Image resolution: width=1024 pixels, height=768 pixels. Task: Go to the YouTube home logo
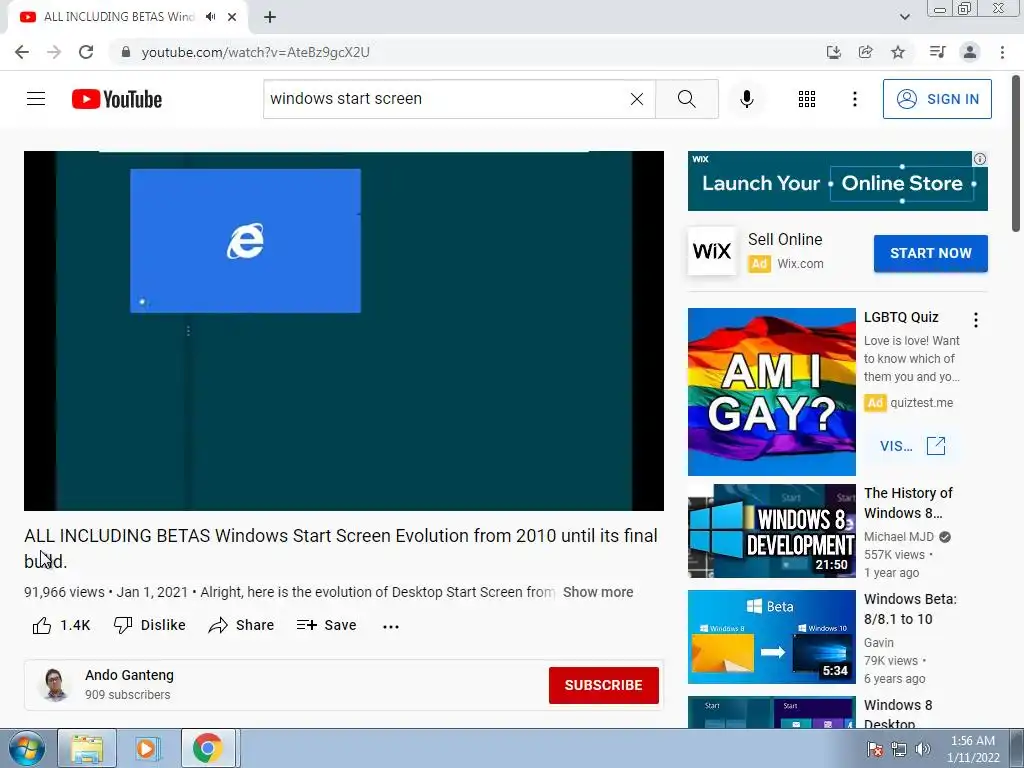pos(117,99)
